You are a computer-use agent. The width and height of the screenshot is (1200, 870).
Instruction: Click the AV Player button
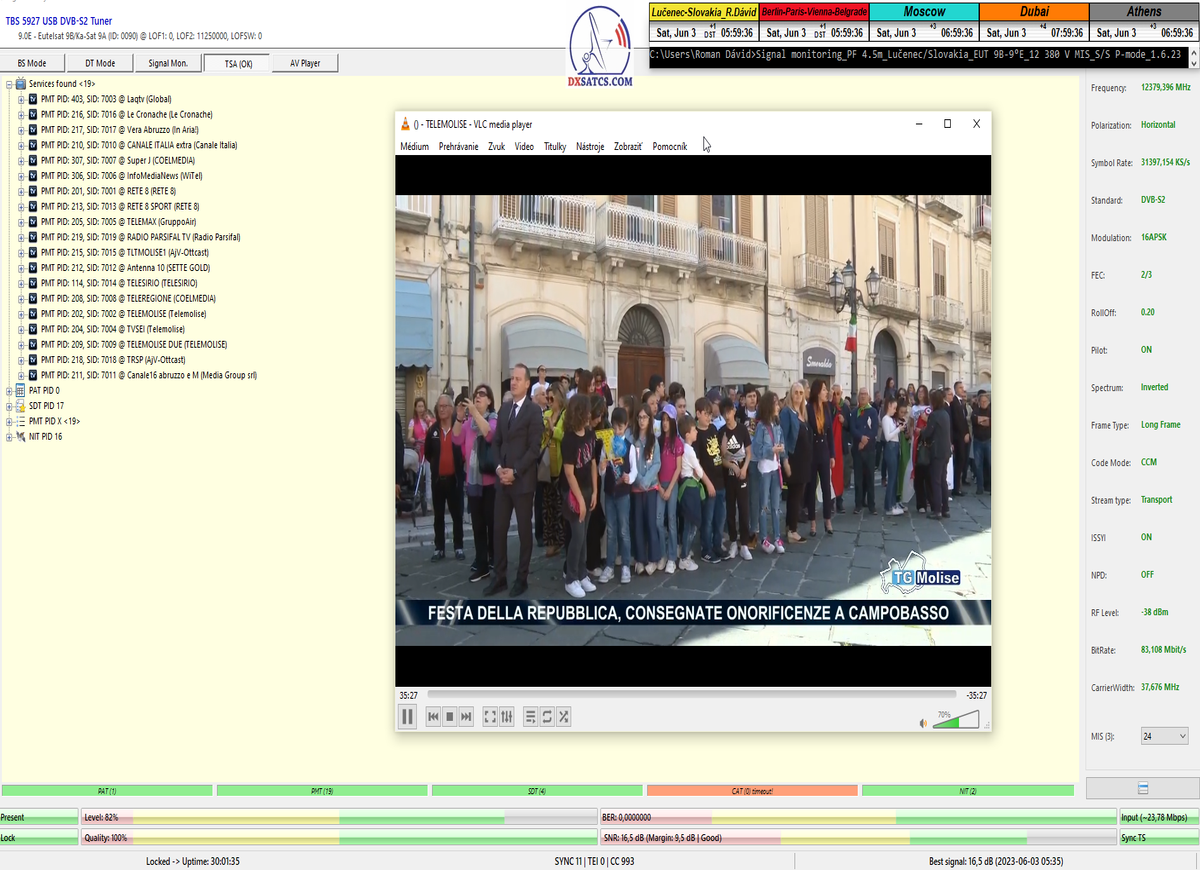(305, 63)
